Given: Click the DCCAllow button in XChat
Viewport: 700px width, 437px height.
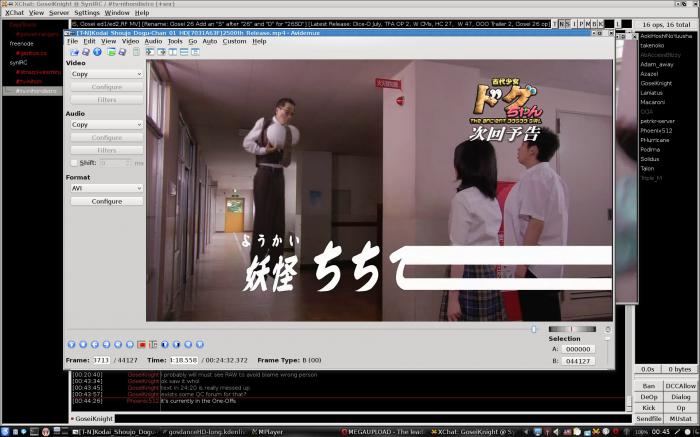Looking at the screenshot, I should pos(680,386).
